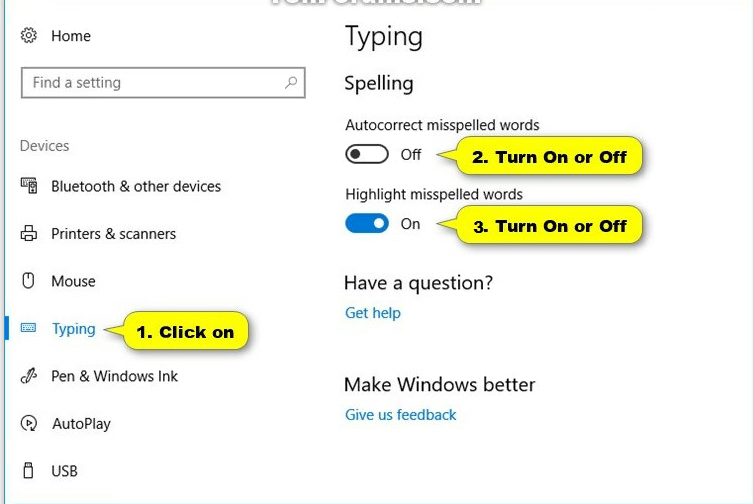Focus the Find a setting search box
The image size is (753, 504).
pyautogui.click(x=150, y=83)
